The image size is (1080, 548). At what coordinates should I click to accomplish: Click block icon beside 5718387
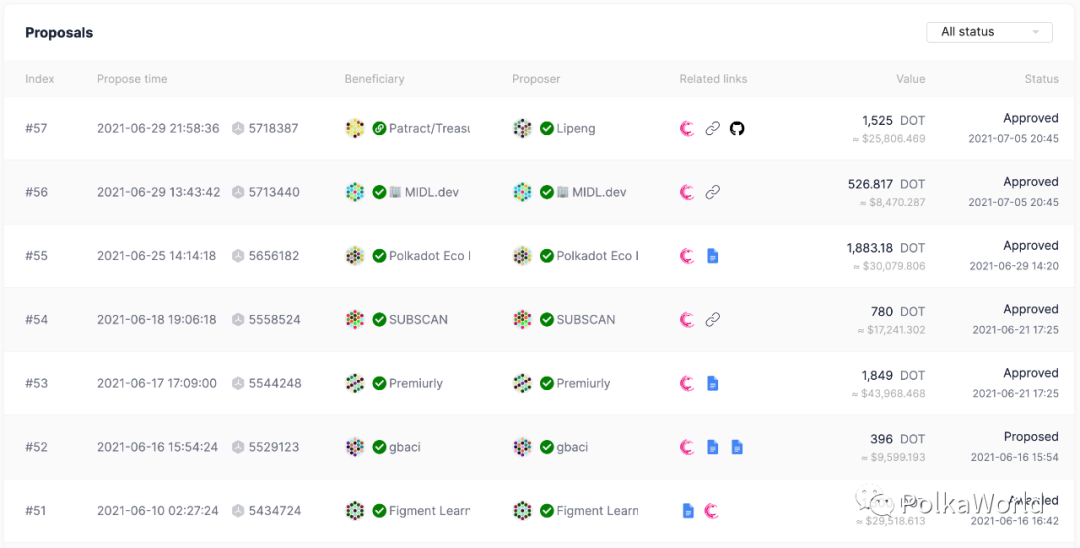coord(238,128)
